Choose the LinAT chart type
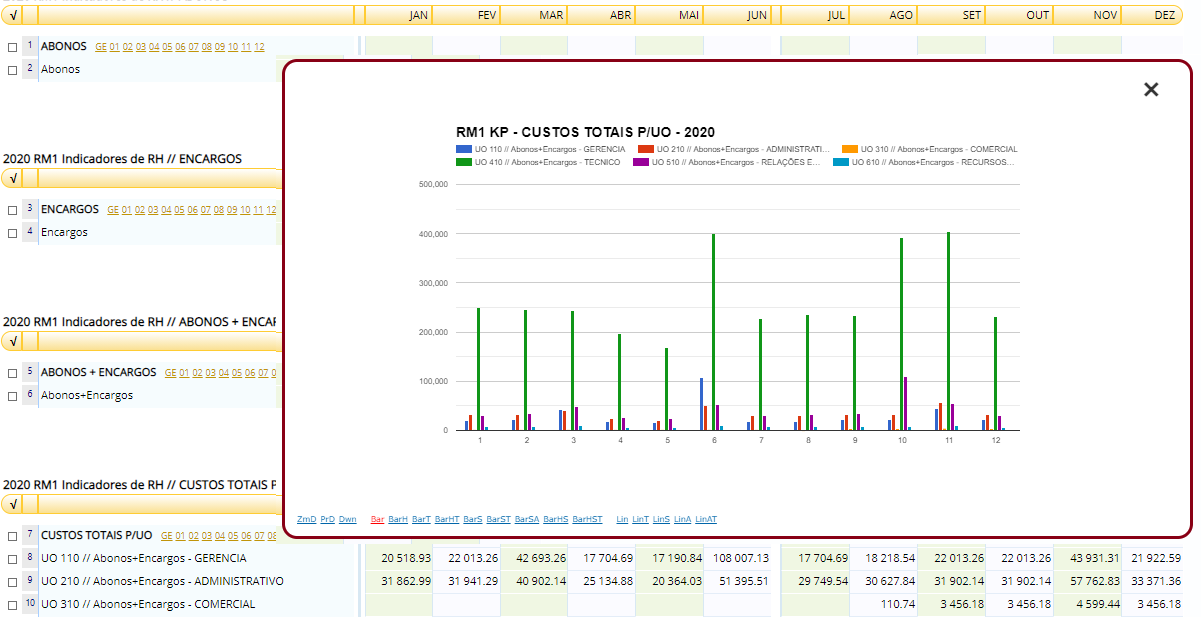 coord(706,519)
